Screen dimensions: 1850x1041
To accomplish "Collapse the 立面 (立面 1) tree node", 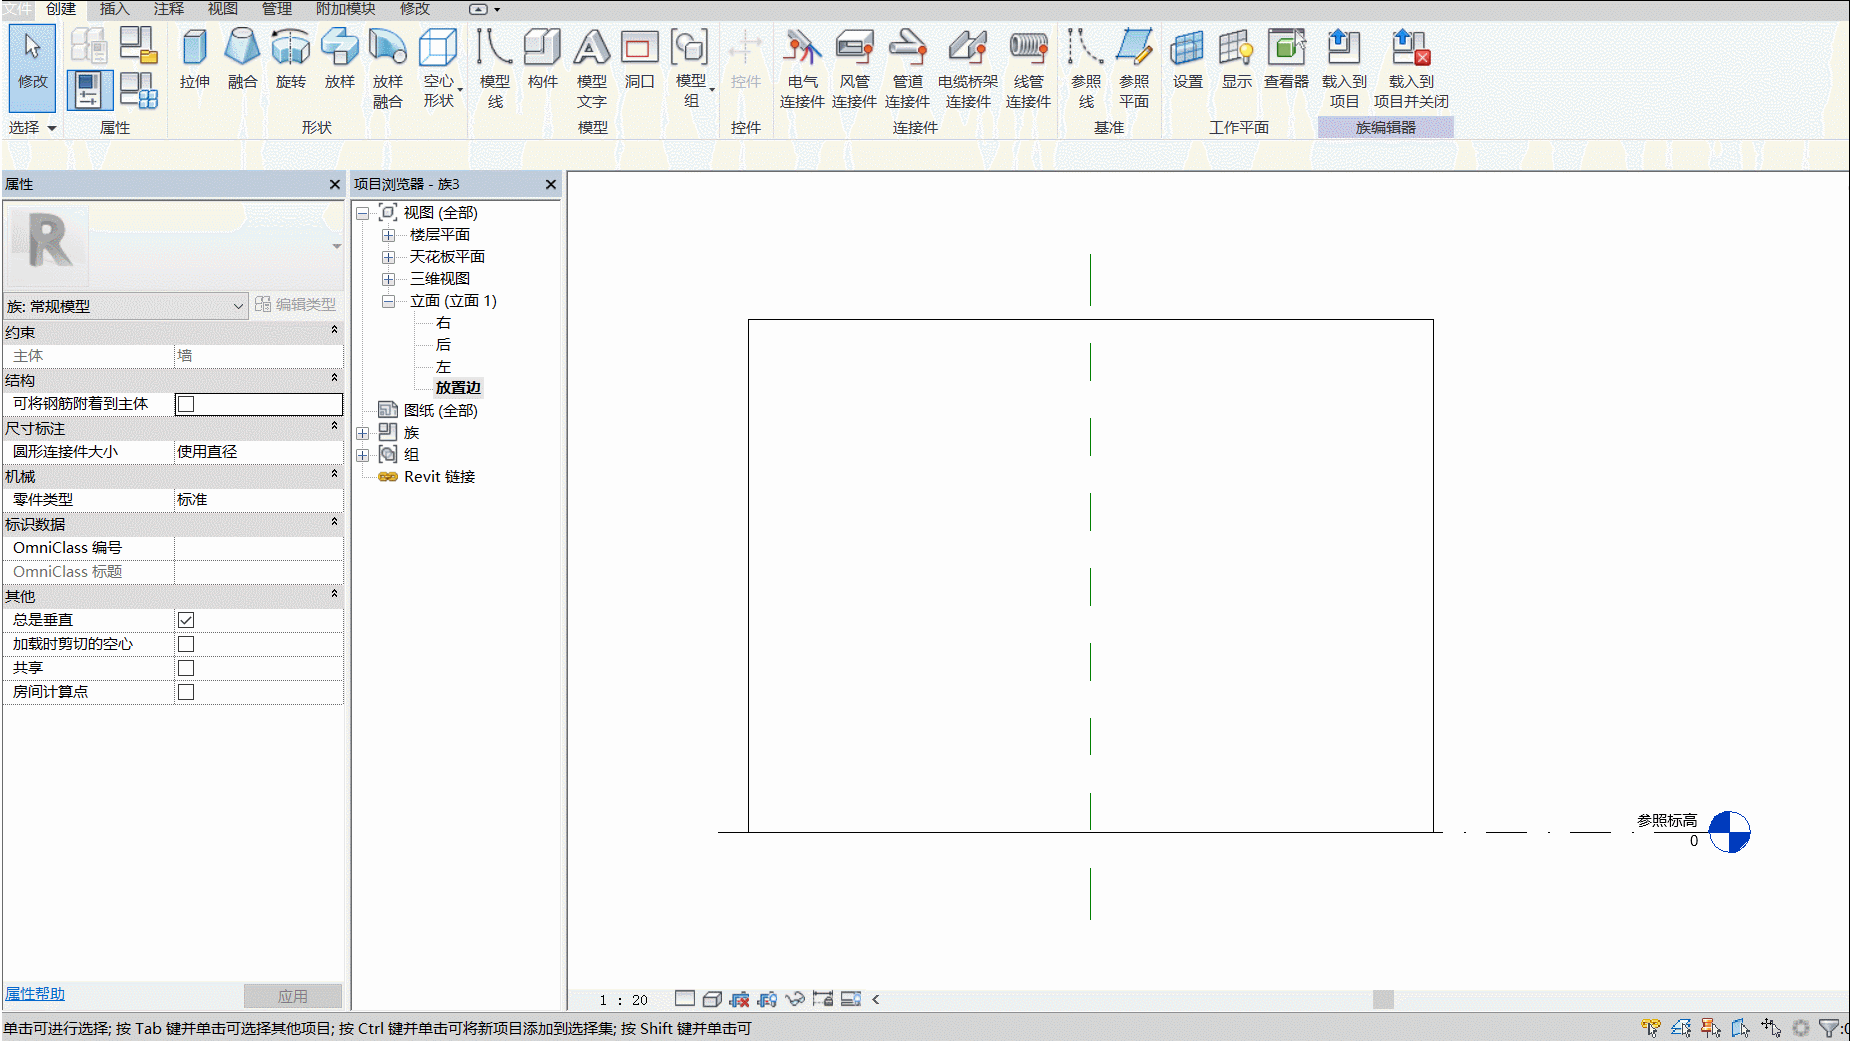I will click(x=388, y=301).
